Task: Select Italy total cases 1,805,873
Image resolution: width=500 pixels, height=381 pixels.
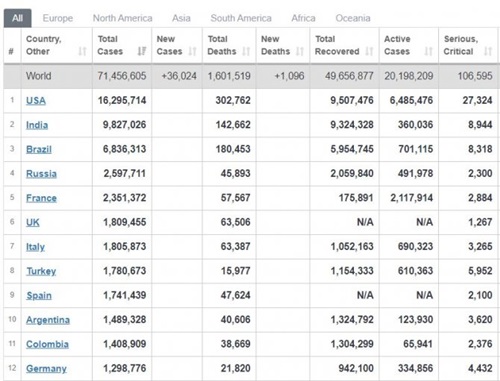Action: click(x=124, y=246)
